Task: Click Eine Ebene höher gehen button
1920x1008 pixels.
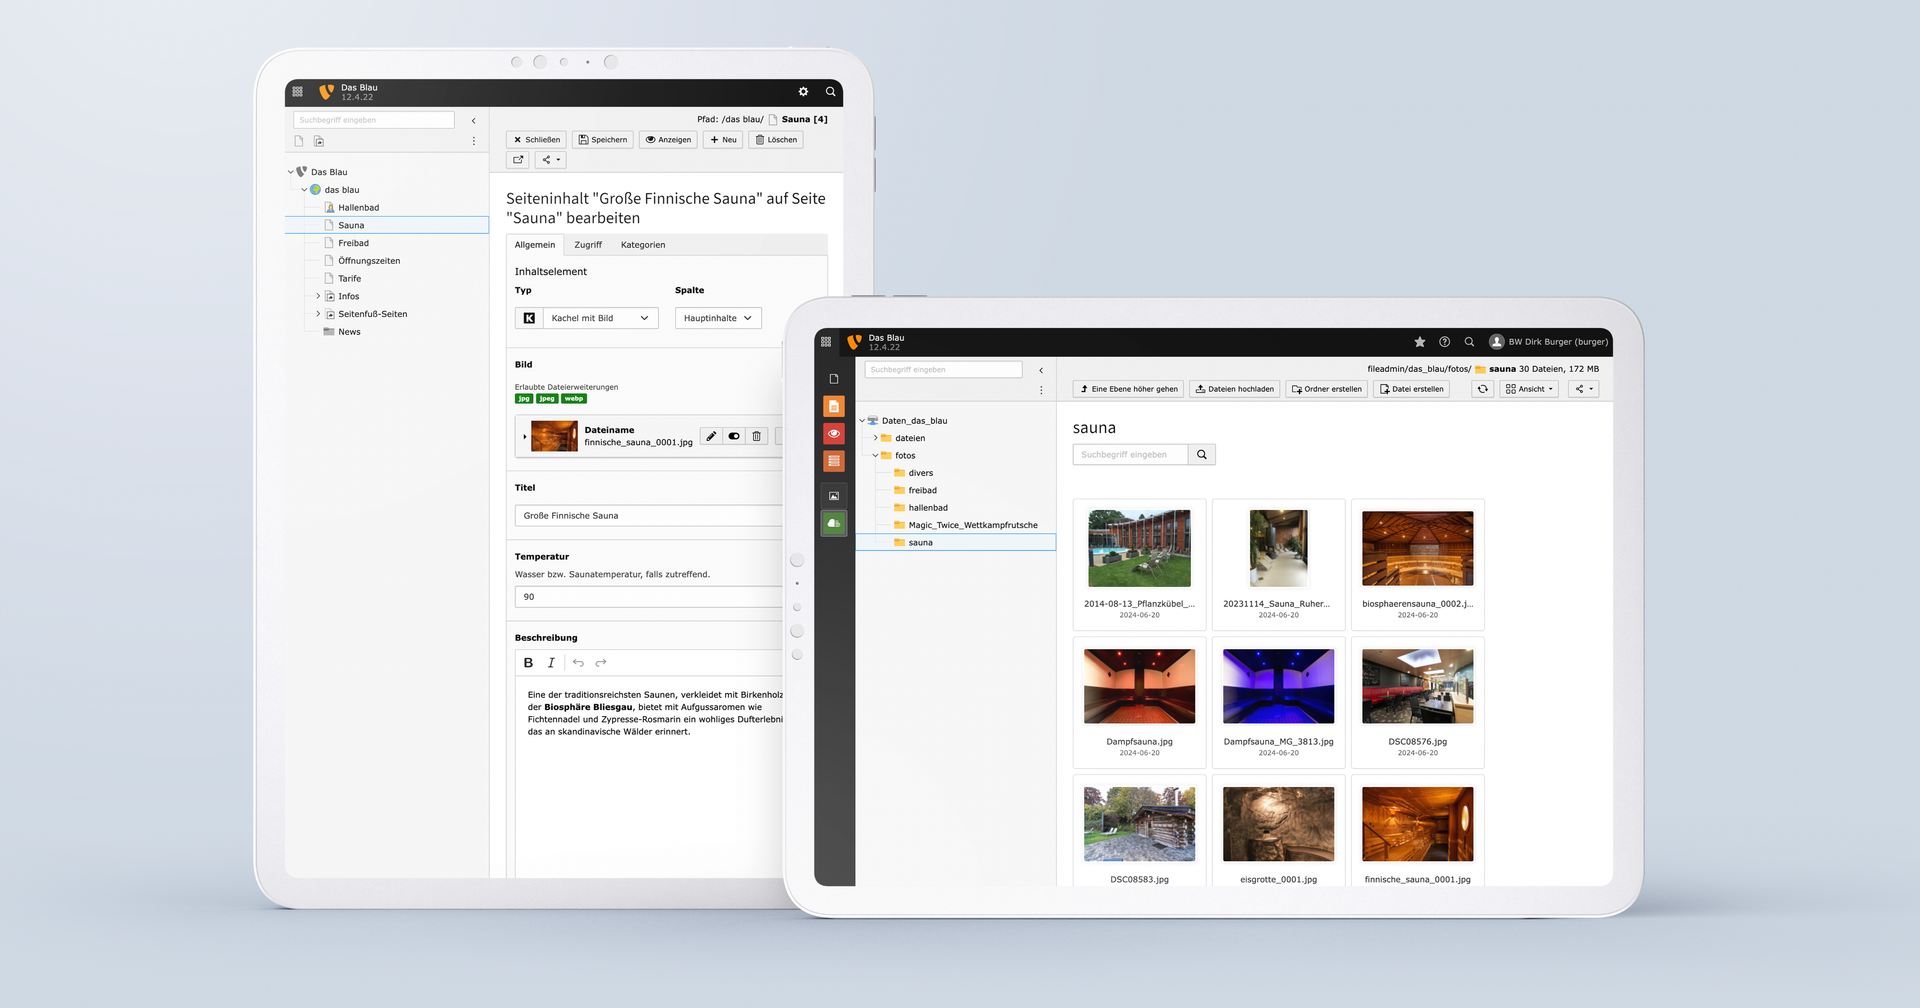Action: 1129,389
